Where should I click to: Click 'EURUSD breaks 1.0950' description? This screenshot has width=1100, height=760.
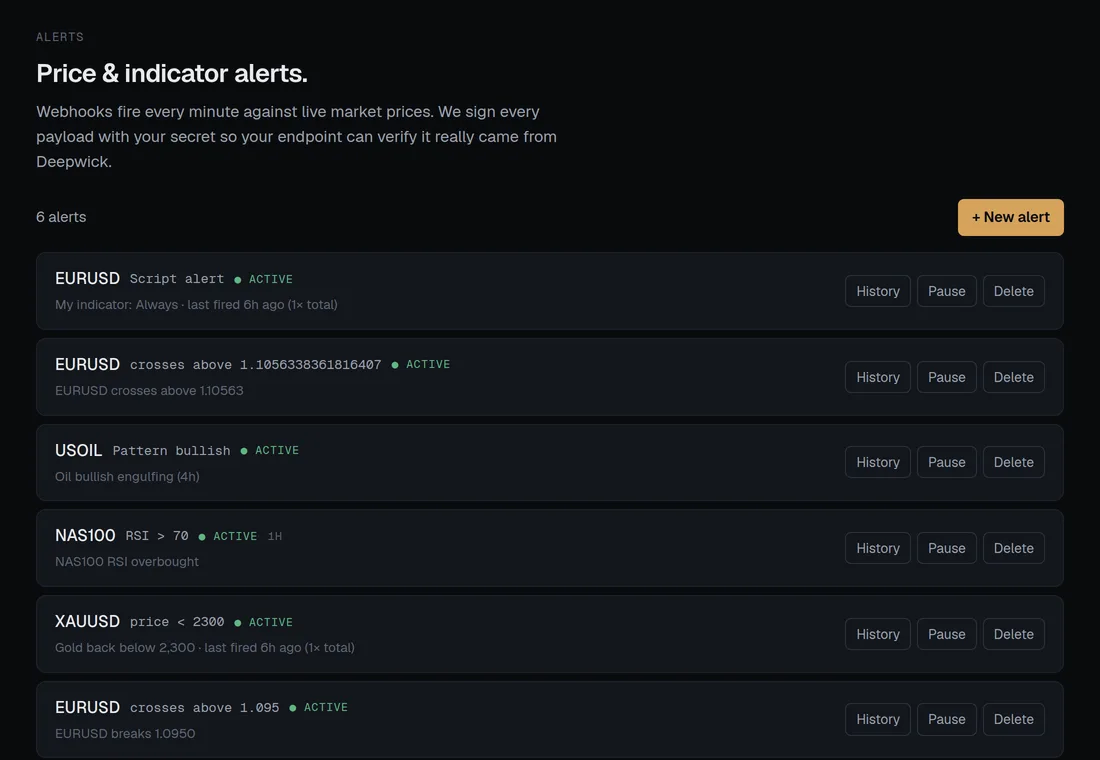[x=125, y=733]
